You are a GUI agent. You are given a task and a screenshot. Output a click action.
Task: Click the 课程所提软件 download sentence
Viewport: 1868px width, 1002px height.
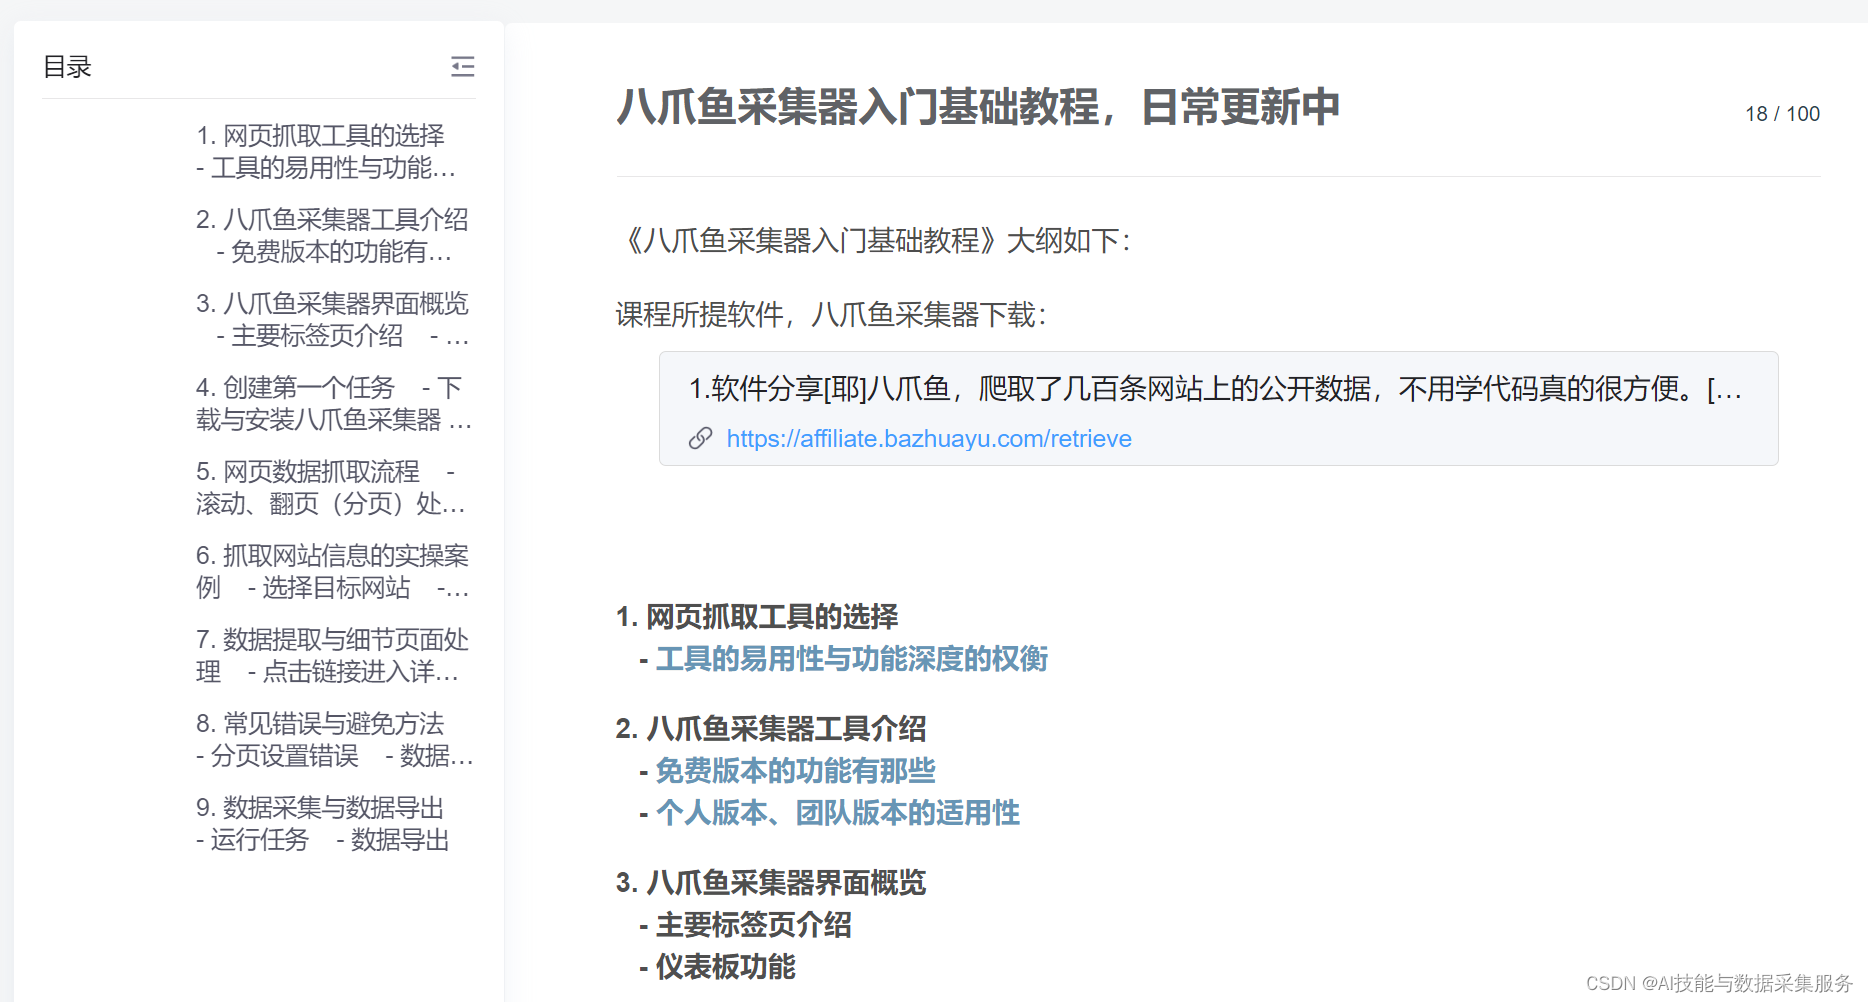click(x=831, y=315)
